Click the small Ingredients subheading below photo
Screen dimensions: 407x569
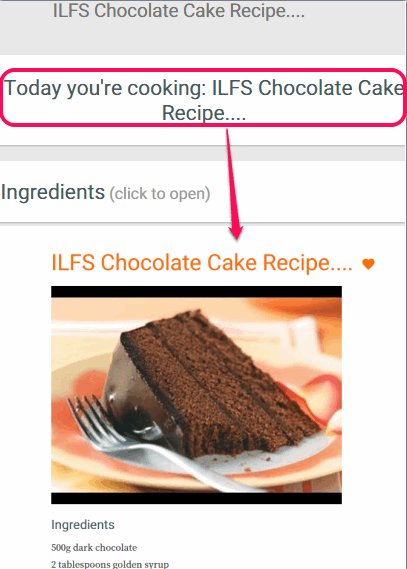(83, 525)
